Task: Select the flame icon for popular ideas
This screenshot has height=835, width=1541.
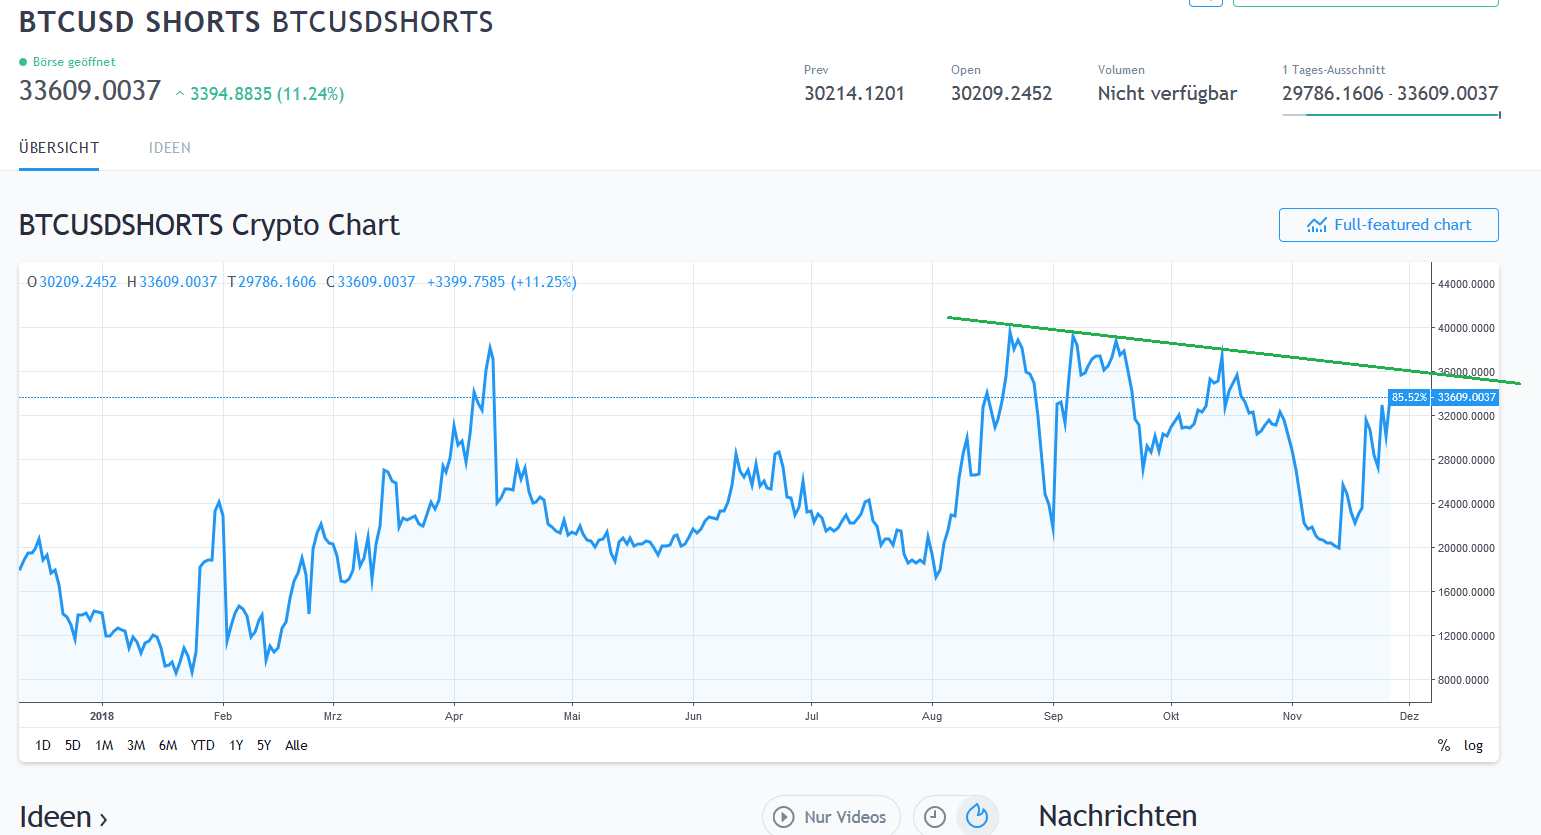Action: coord(977,816)
